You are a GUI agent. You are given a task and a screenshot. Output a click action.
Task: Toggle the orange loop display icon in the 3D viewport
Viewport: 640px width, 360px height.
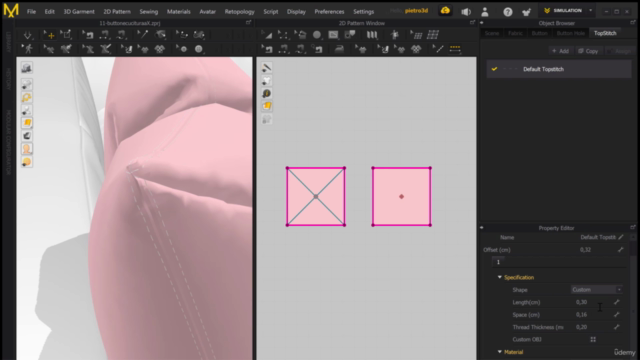(x=27, y=97)
